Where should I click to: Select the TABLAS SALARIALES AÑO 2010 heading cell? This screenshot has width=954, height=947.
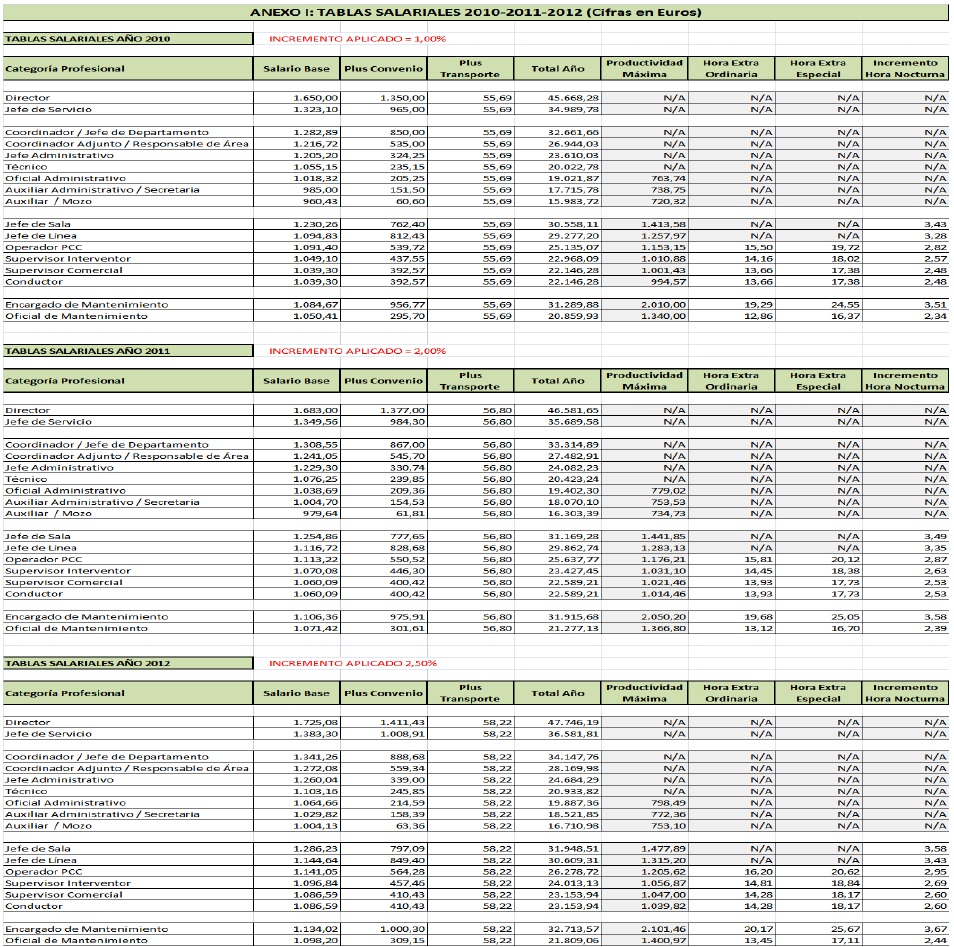[x=127, y=39]
